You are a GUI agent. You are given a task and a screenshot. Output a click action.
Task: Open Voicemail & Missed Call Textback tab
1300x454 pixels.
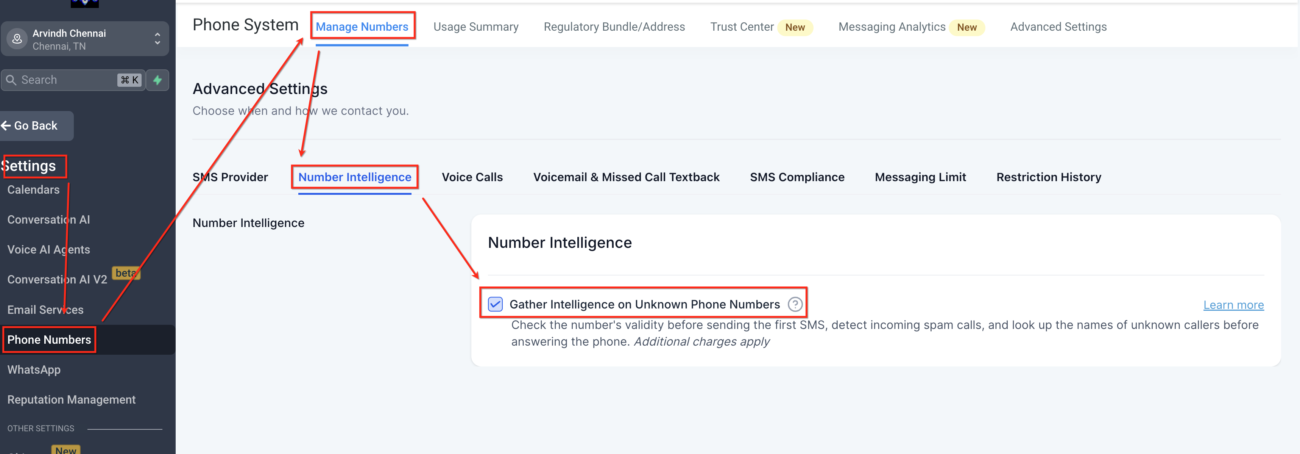tap(626, 177)
